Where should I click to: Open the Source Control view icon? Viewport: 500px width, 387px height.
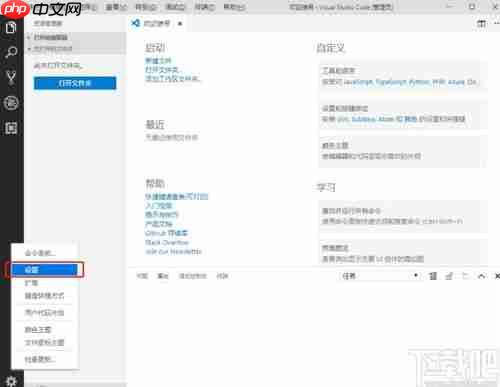11,77
